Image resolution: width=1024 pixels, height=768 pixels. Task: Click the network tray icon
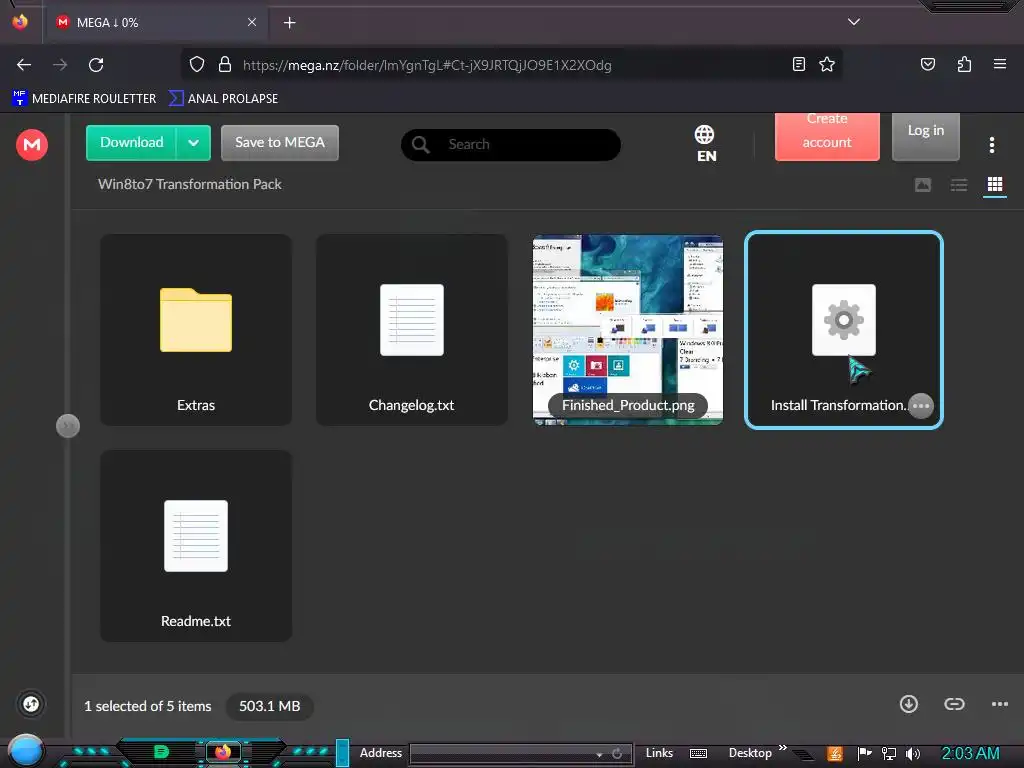[x=888, y=754]
